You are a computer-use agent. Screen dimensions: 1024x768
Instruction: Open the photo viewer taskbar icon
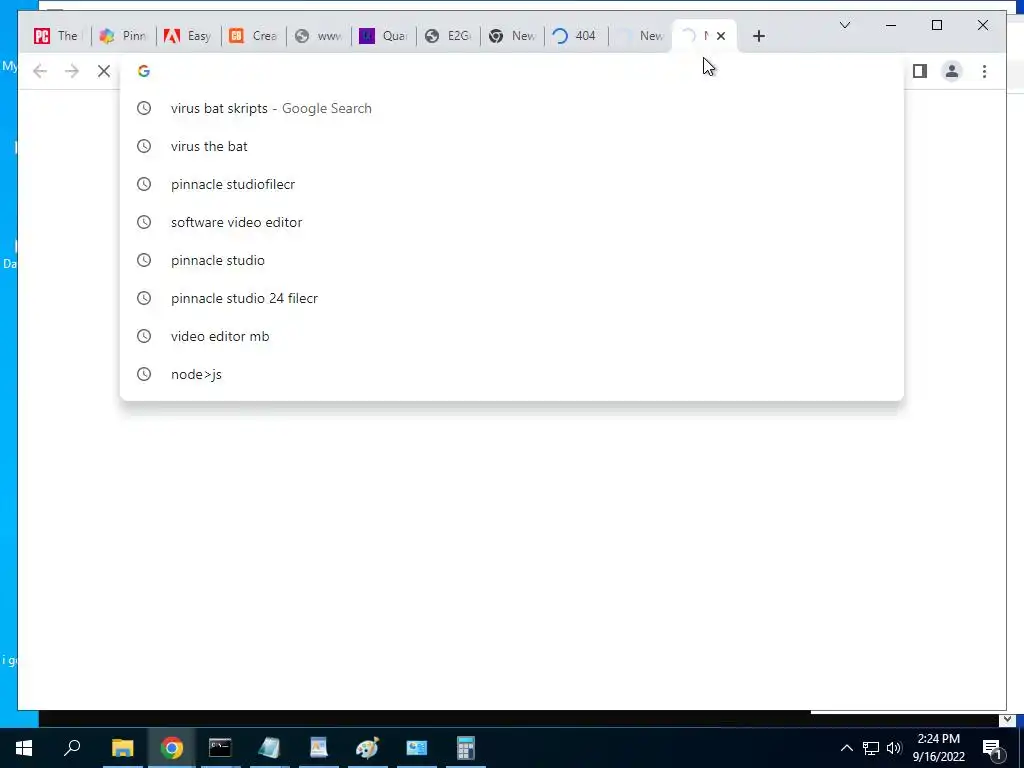tap(318, 748)
